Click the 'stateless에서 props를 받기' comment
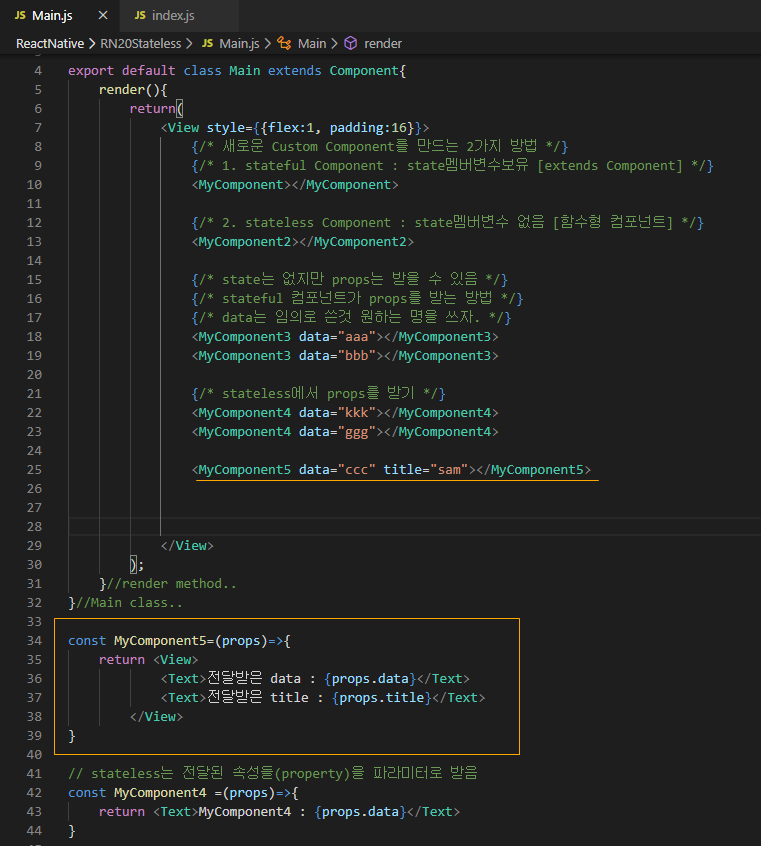761x846 pixels. [x=318, y=393]
